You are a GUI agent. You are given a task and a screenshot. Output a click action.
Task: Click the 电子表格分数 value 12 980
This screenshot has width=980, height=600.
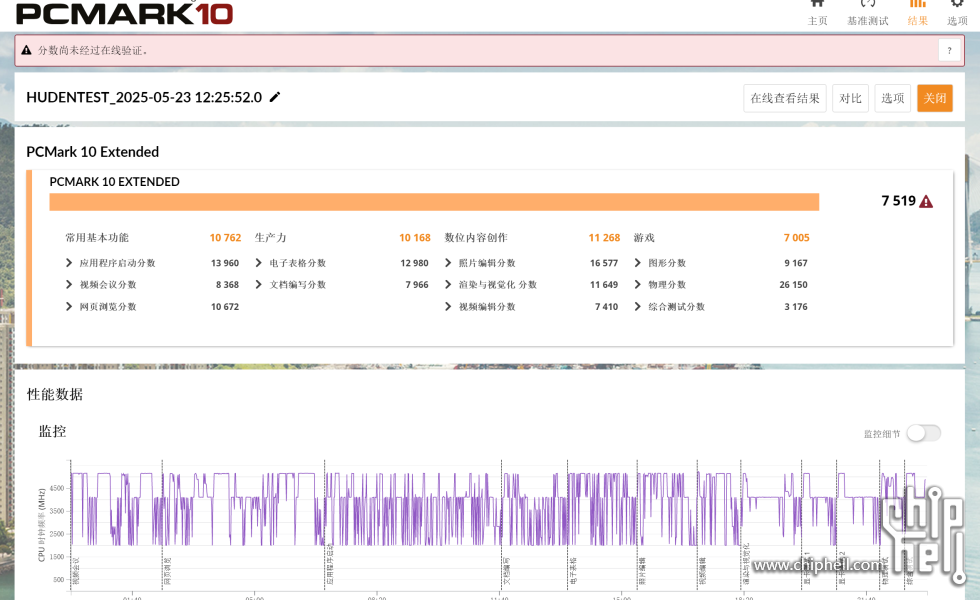tap(414, 263)
